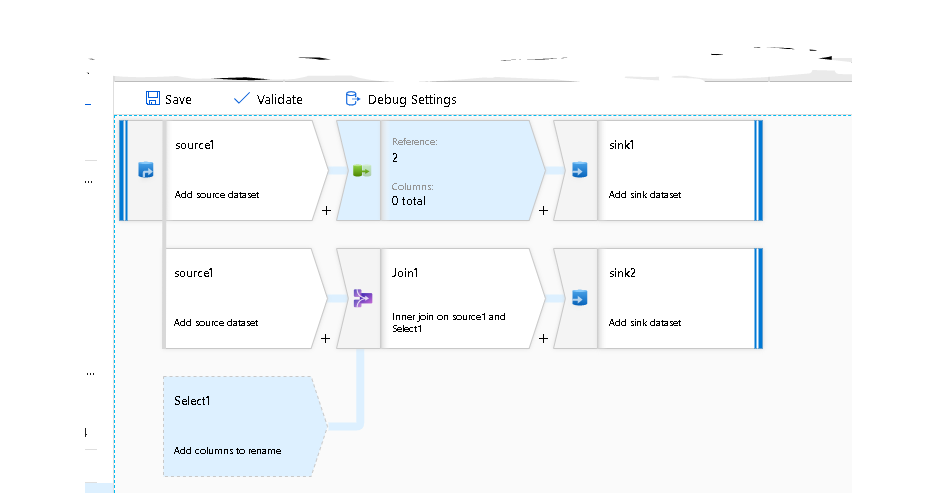
Task: Click the plus left of the green Reference icon
Action: coord(326,211)
